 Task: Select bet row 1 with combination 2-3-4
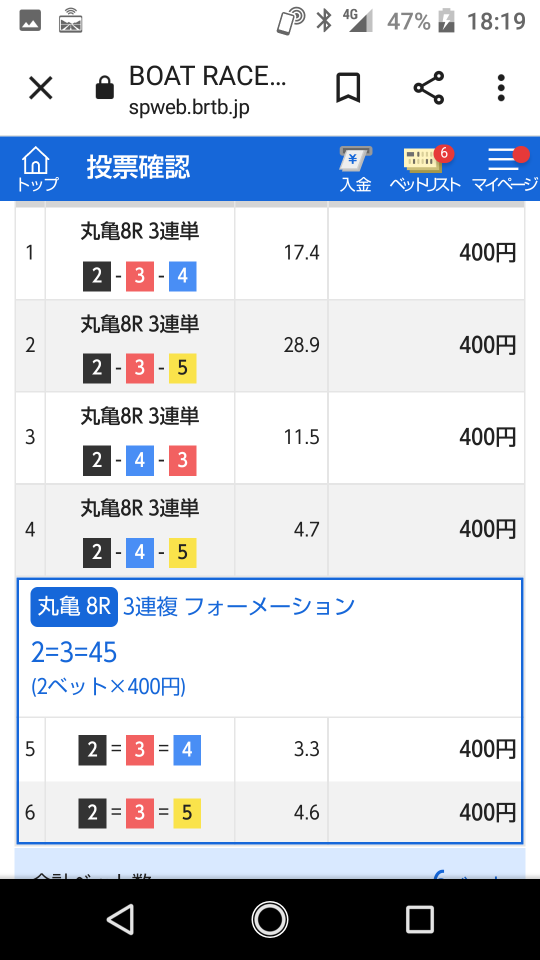coord(270,253)
